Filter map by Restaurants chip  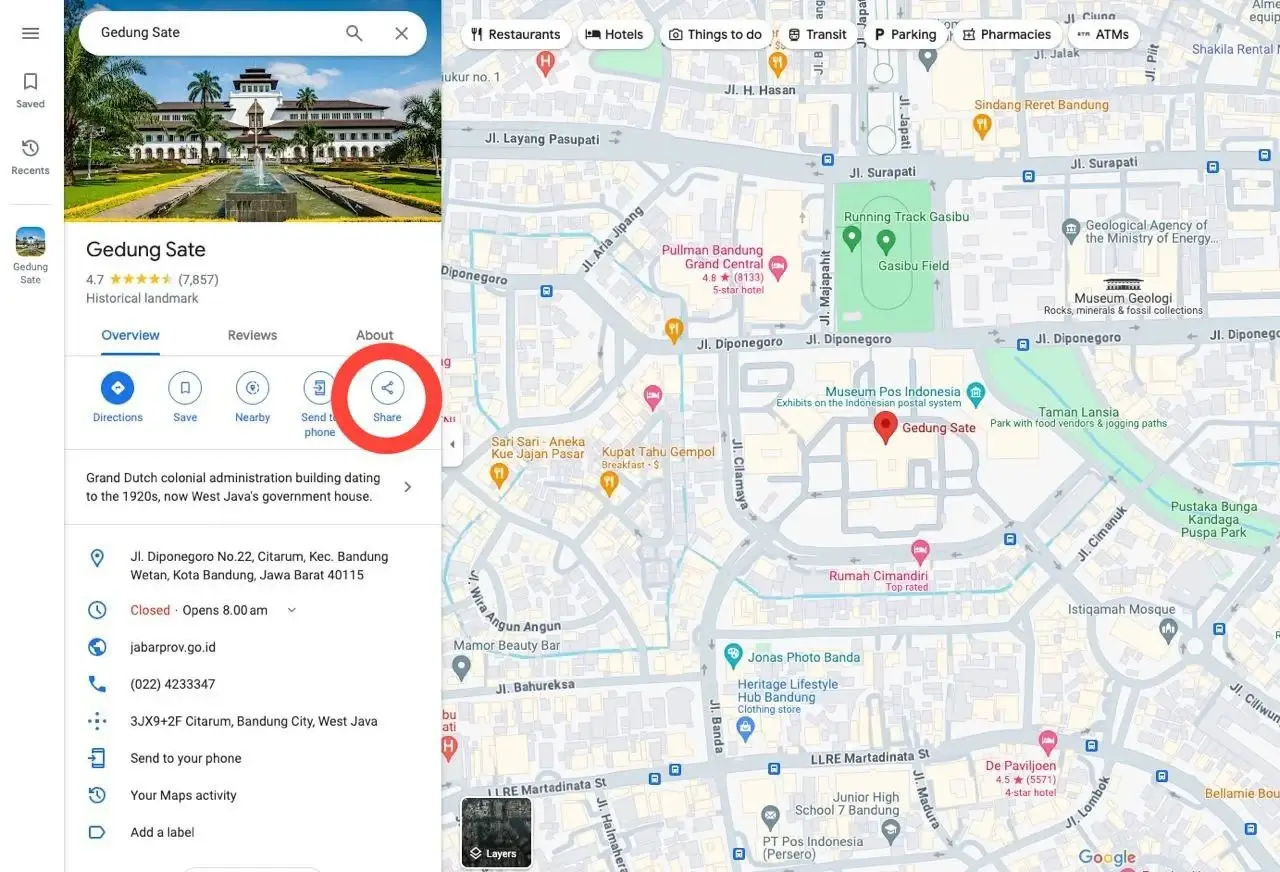click(x=515, y=34)
